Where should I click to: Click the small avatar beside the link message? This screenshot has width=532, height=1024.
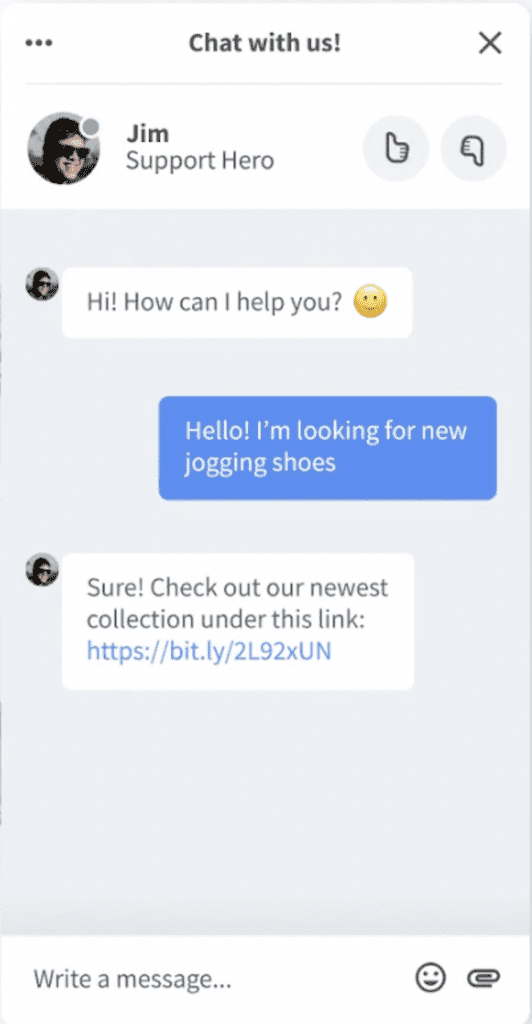(x=42, y=569)
